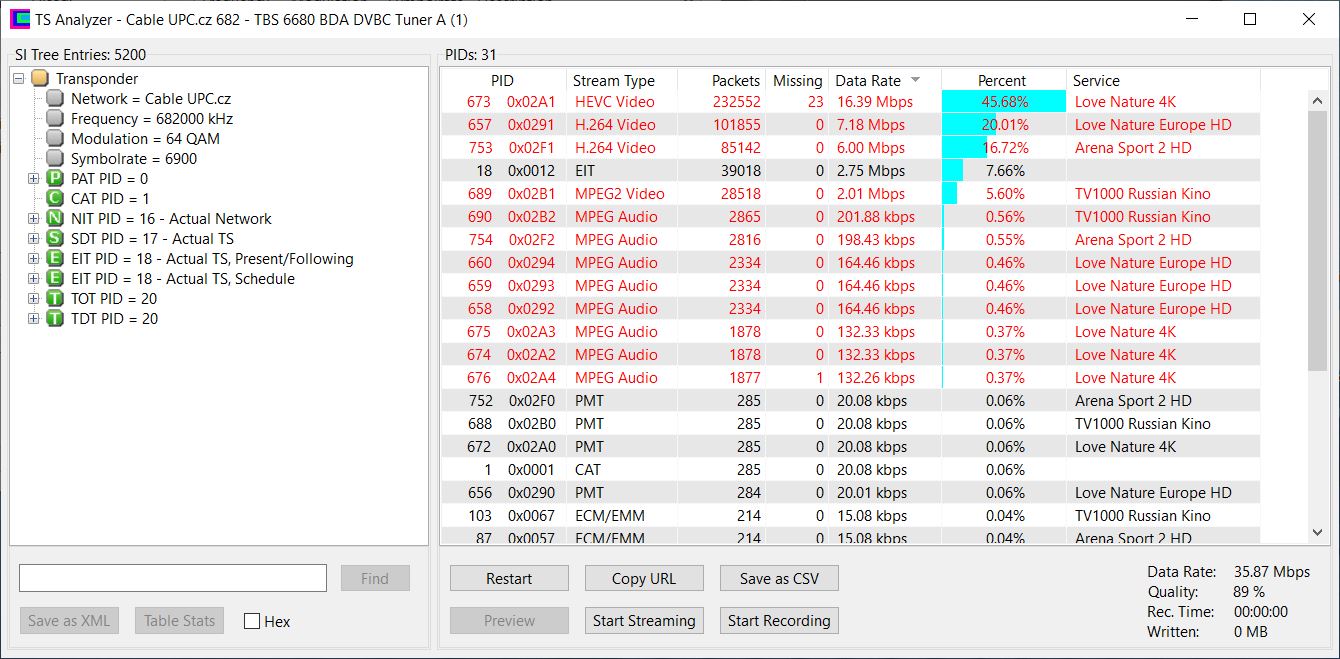Click the green PAT PID icon
Screen dimensions: 1340x659
point(55,179)
